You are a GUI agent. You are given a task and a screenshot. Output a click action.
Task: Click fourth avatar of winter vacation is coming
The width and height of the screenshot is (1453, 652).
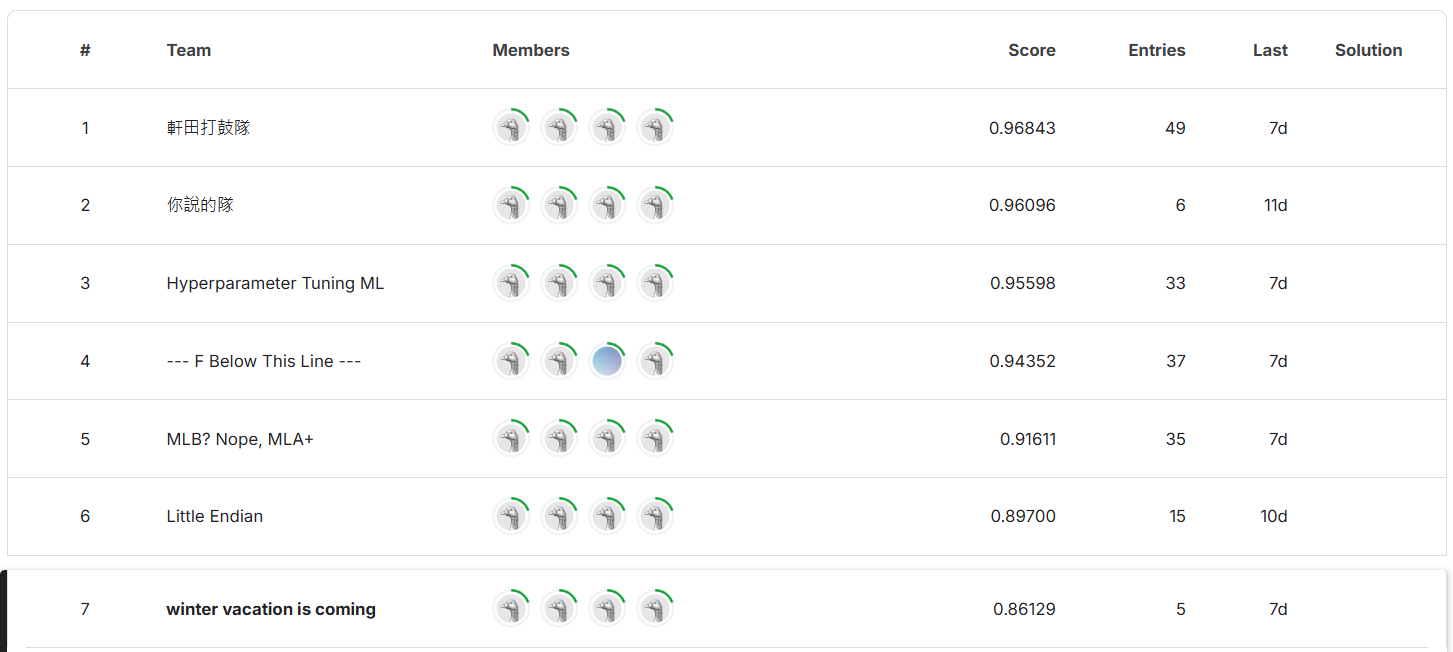tap(655, 610)
